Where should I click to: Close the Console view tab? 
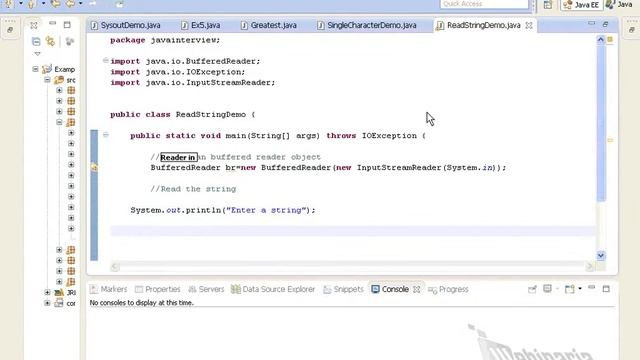pos(416,289)
